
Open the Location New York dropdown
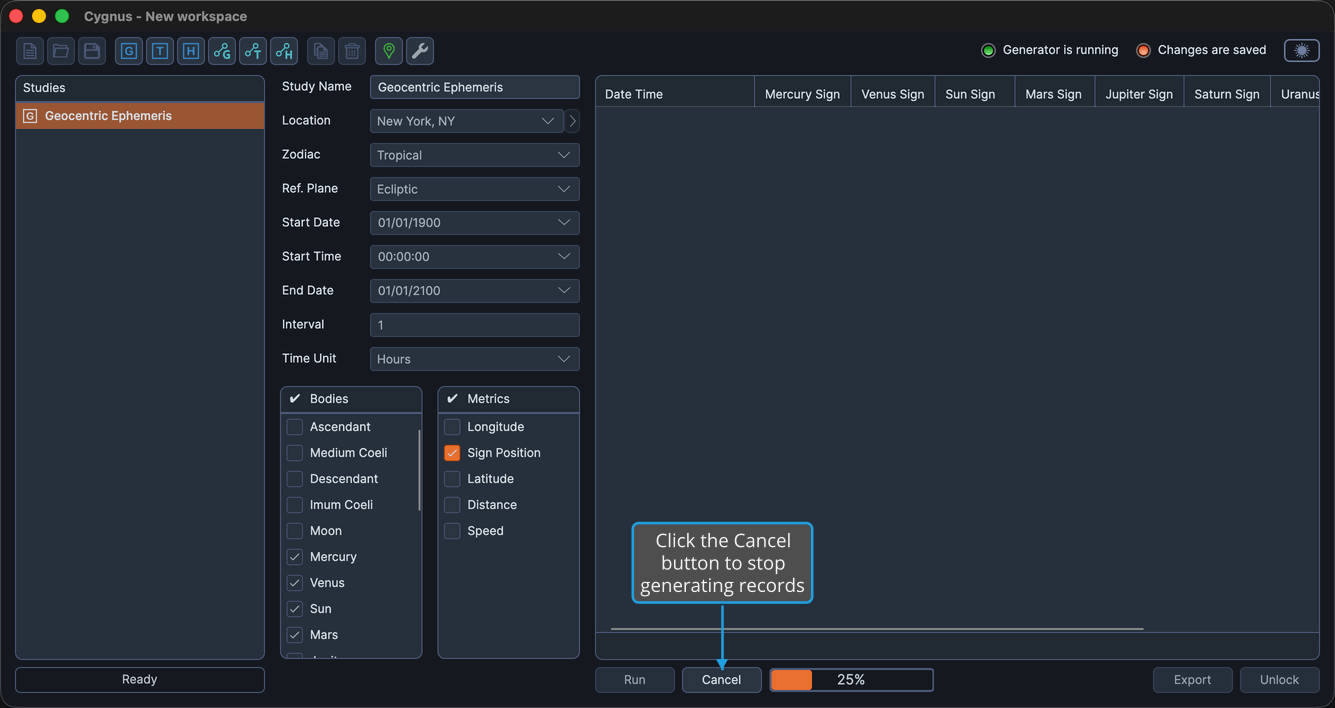(467, 121)
